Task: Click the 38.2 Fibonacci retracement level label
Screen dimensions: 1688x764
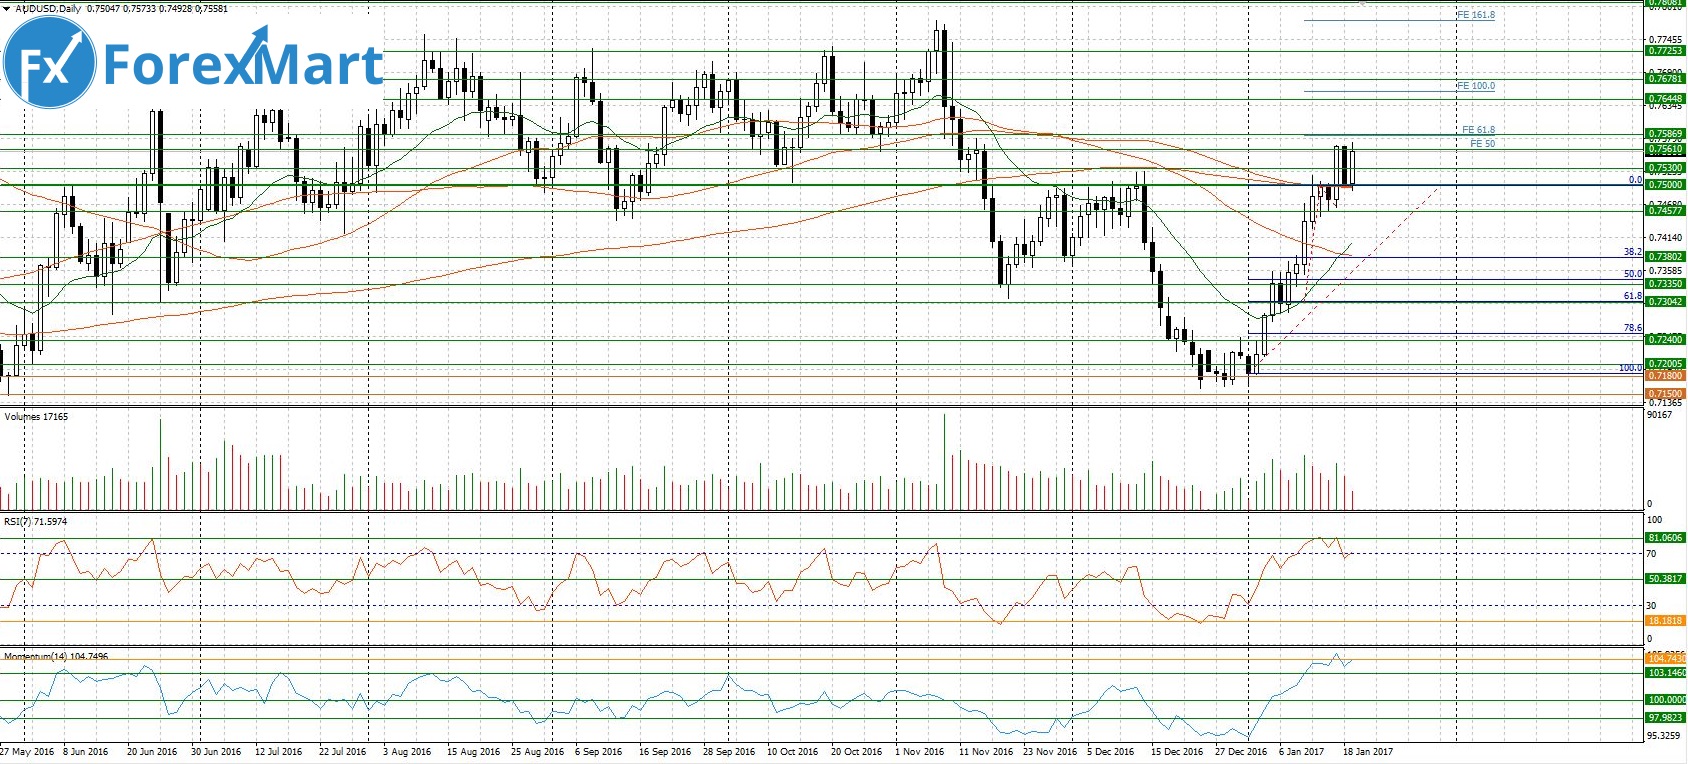Action: pyautogui.click(x=1632, y=252)
